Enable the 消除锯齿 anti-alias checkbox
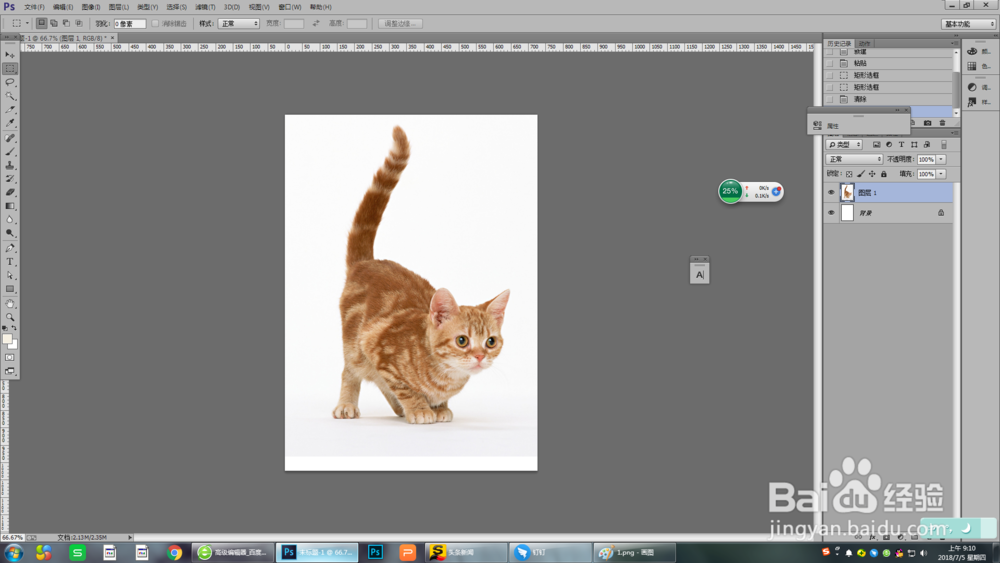 [155, 24]
